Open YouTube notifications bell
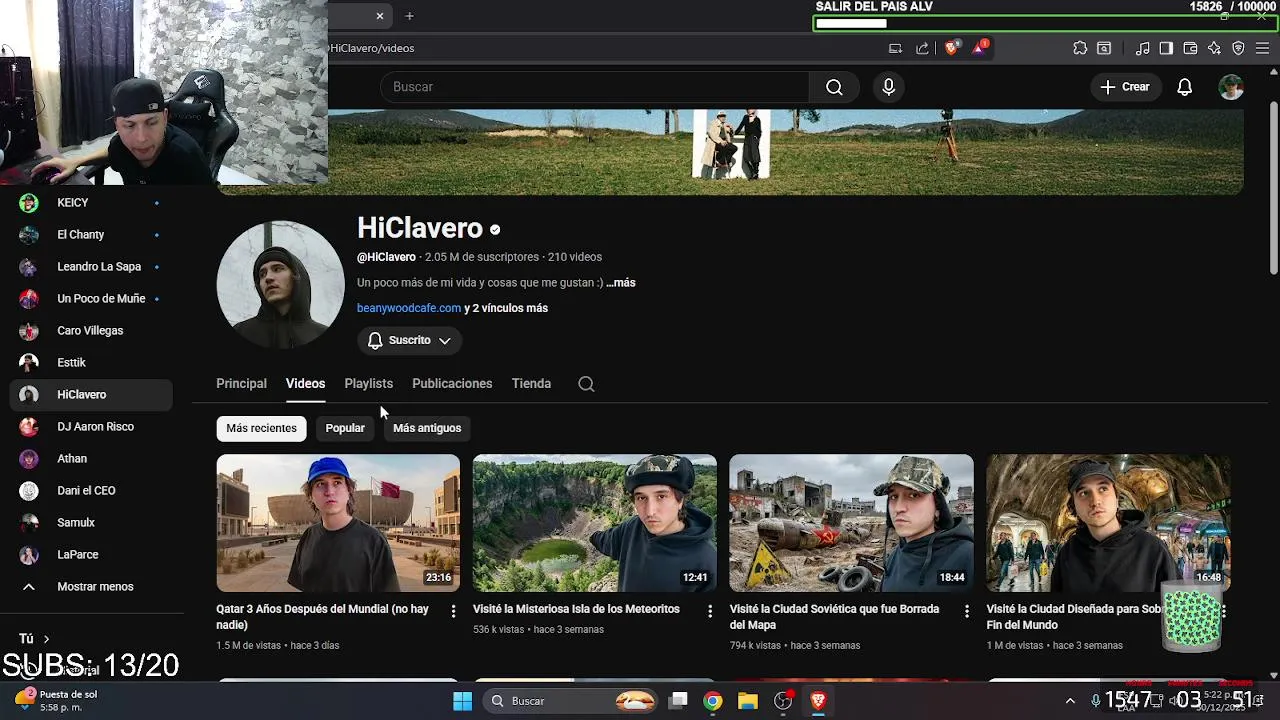1280x720 pixels. 1184,87
